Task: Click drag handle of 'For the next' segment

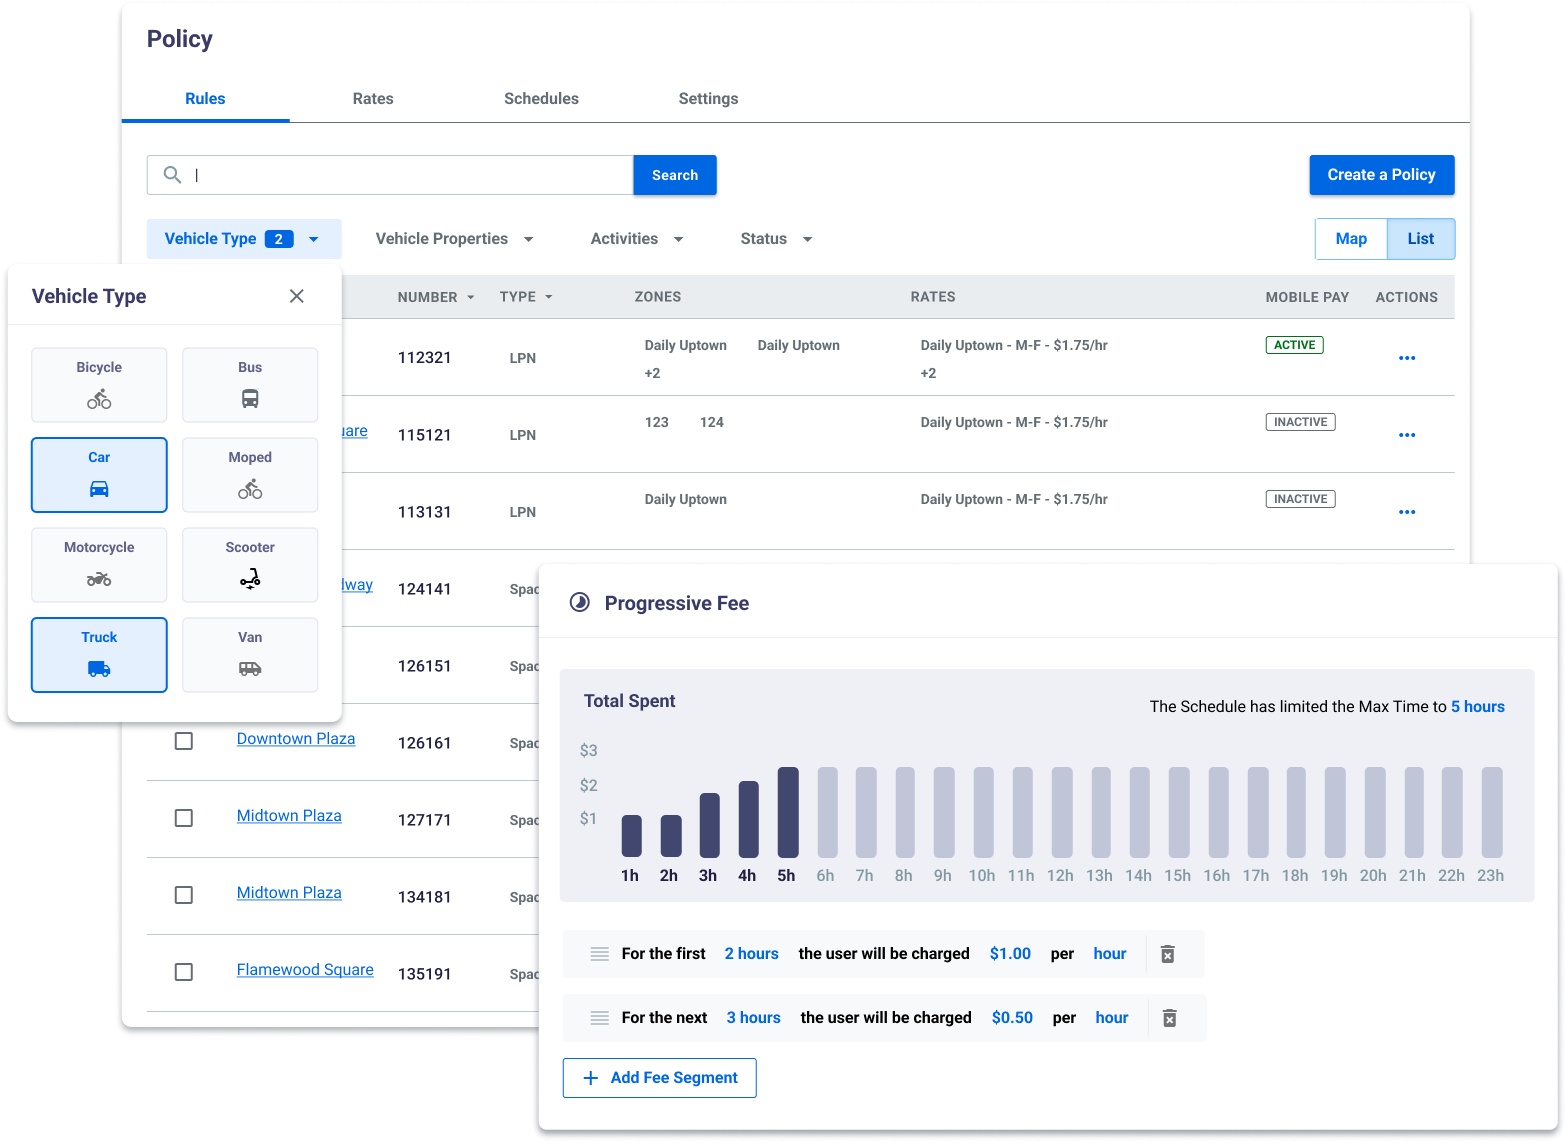Action: [x=599, y=1018]
